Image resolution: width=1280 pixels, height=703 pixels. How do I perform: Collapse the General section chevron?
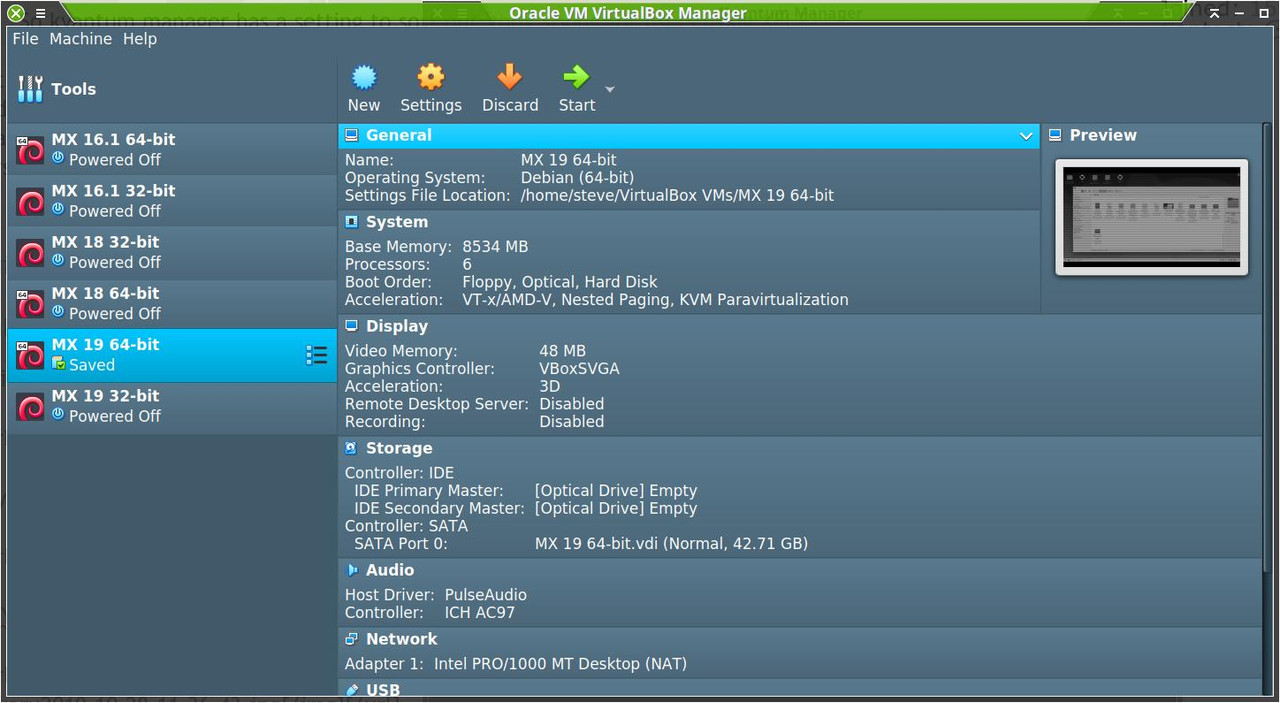1026,136
